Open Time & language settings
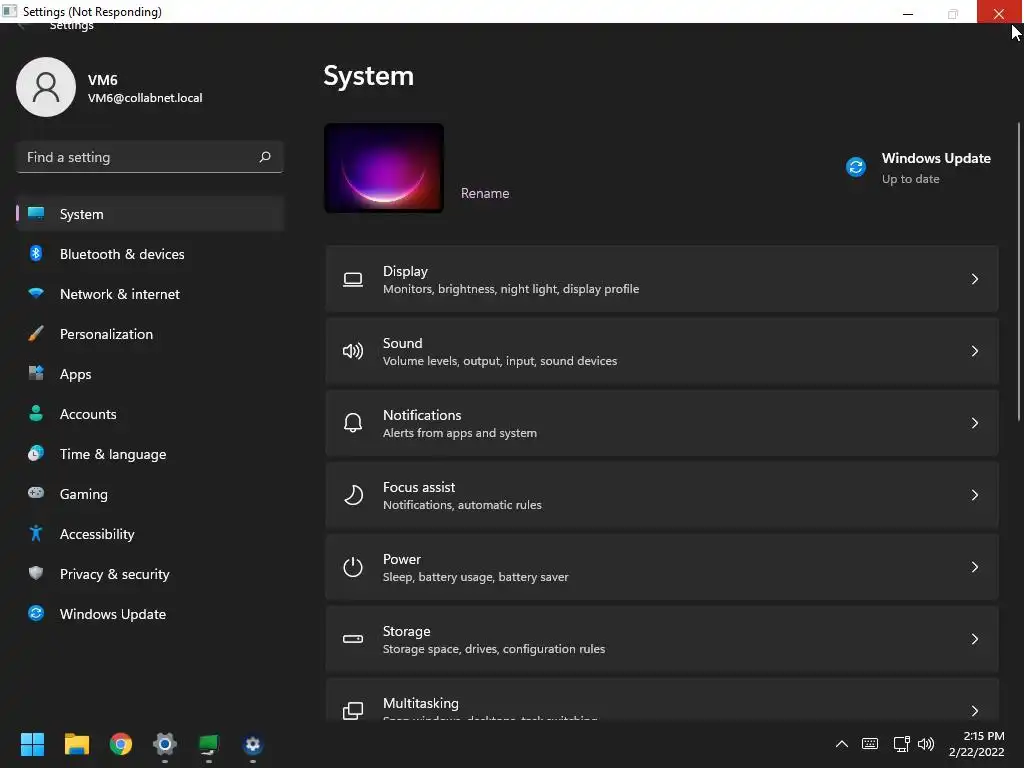 click(x=150, y=454)
